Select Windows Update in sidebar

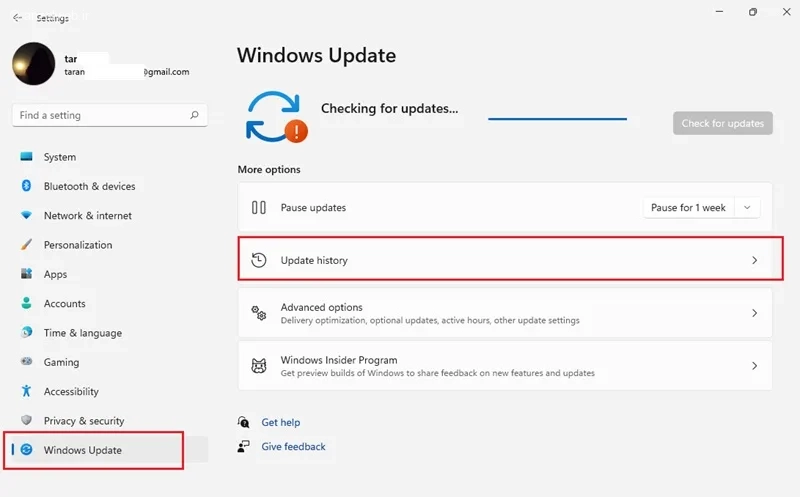point(110,450)
